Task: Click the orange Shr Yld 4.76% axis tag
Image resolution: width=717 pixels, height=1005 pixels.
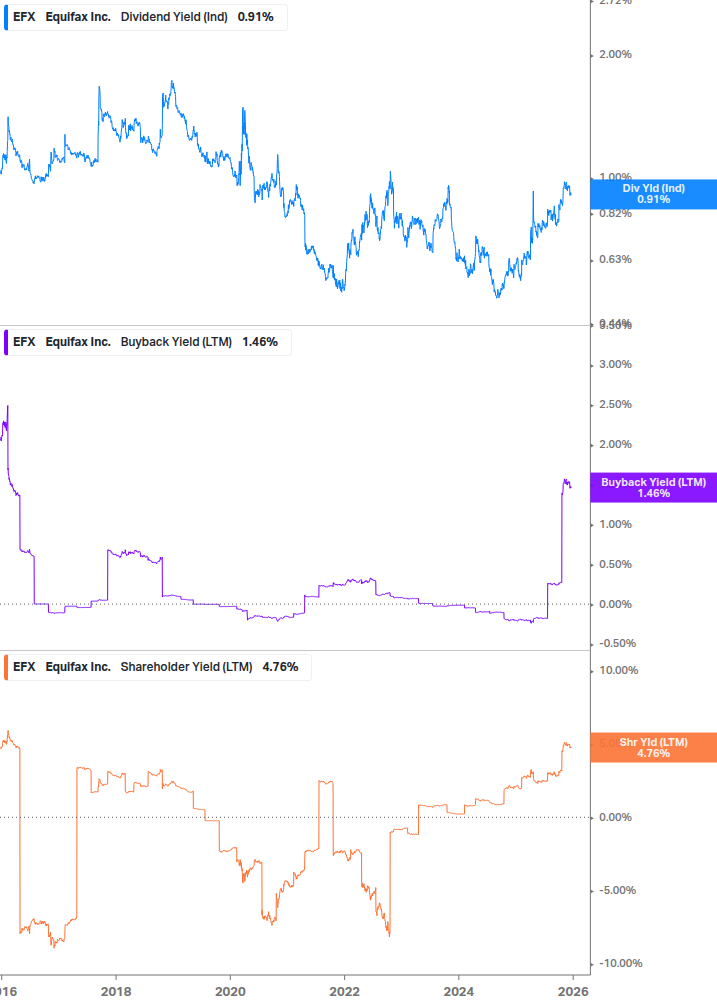Action: click(654, 747)
